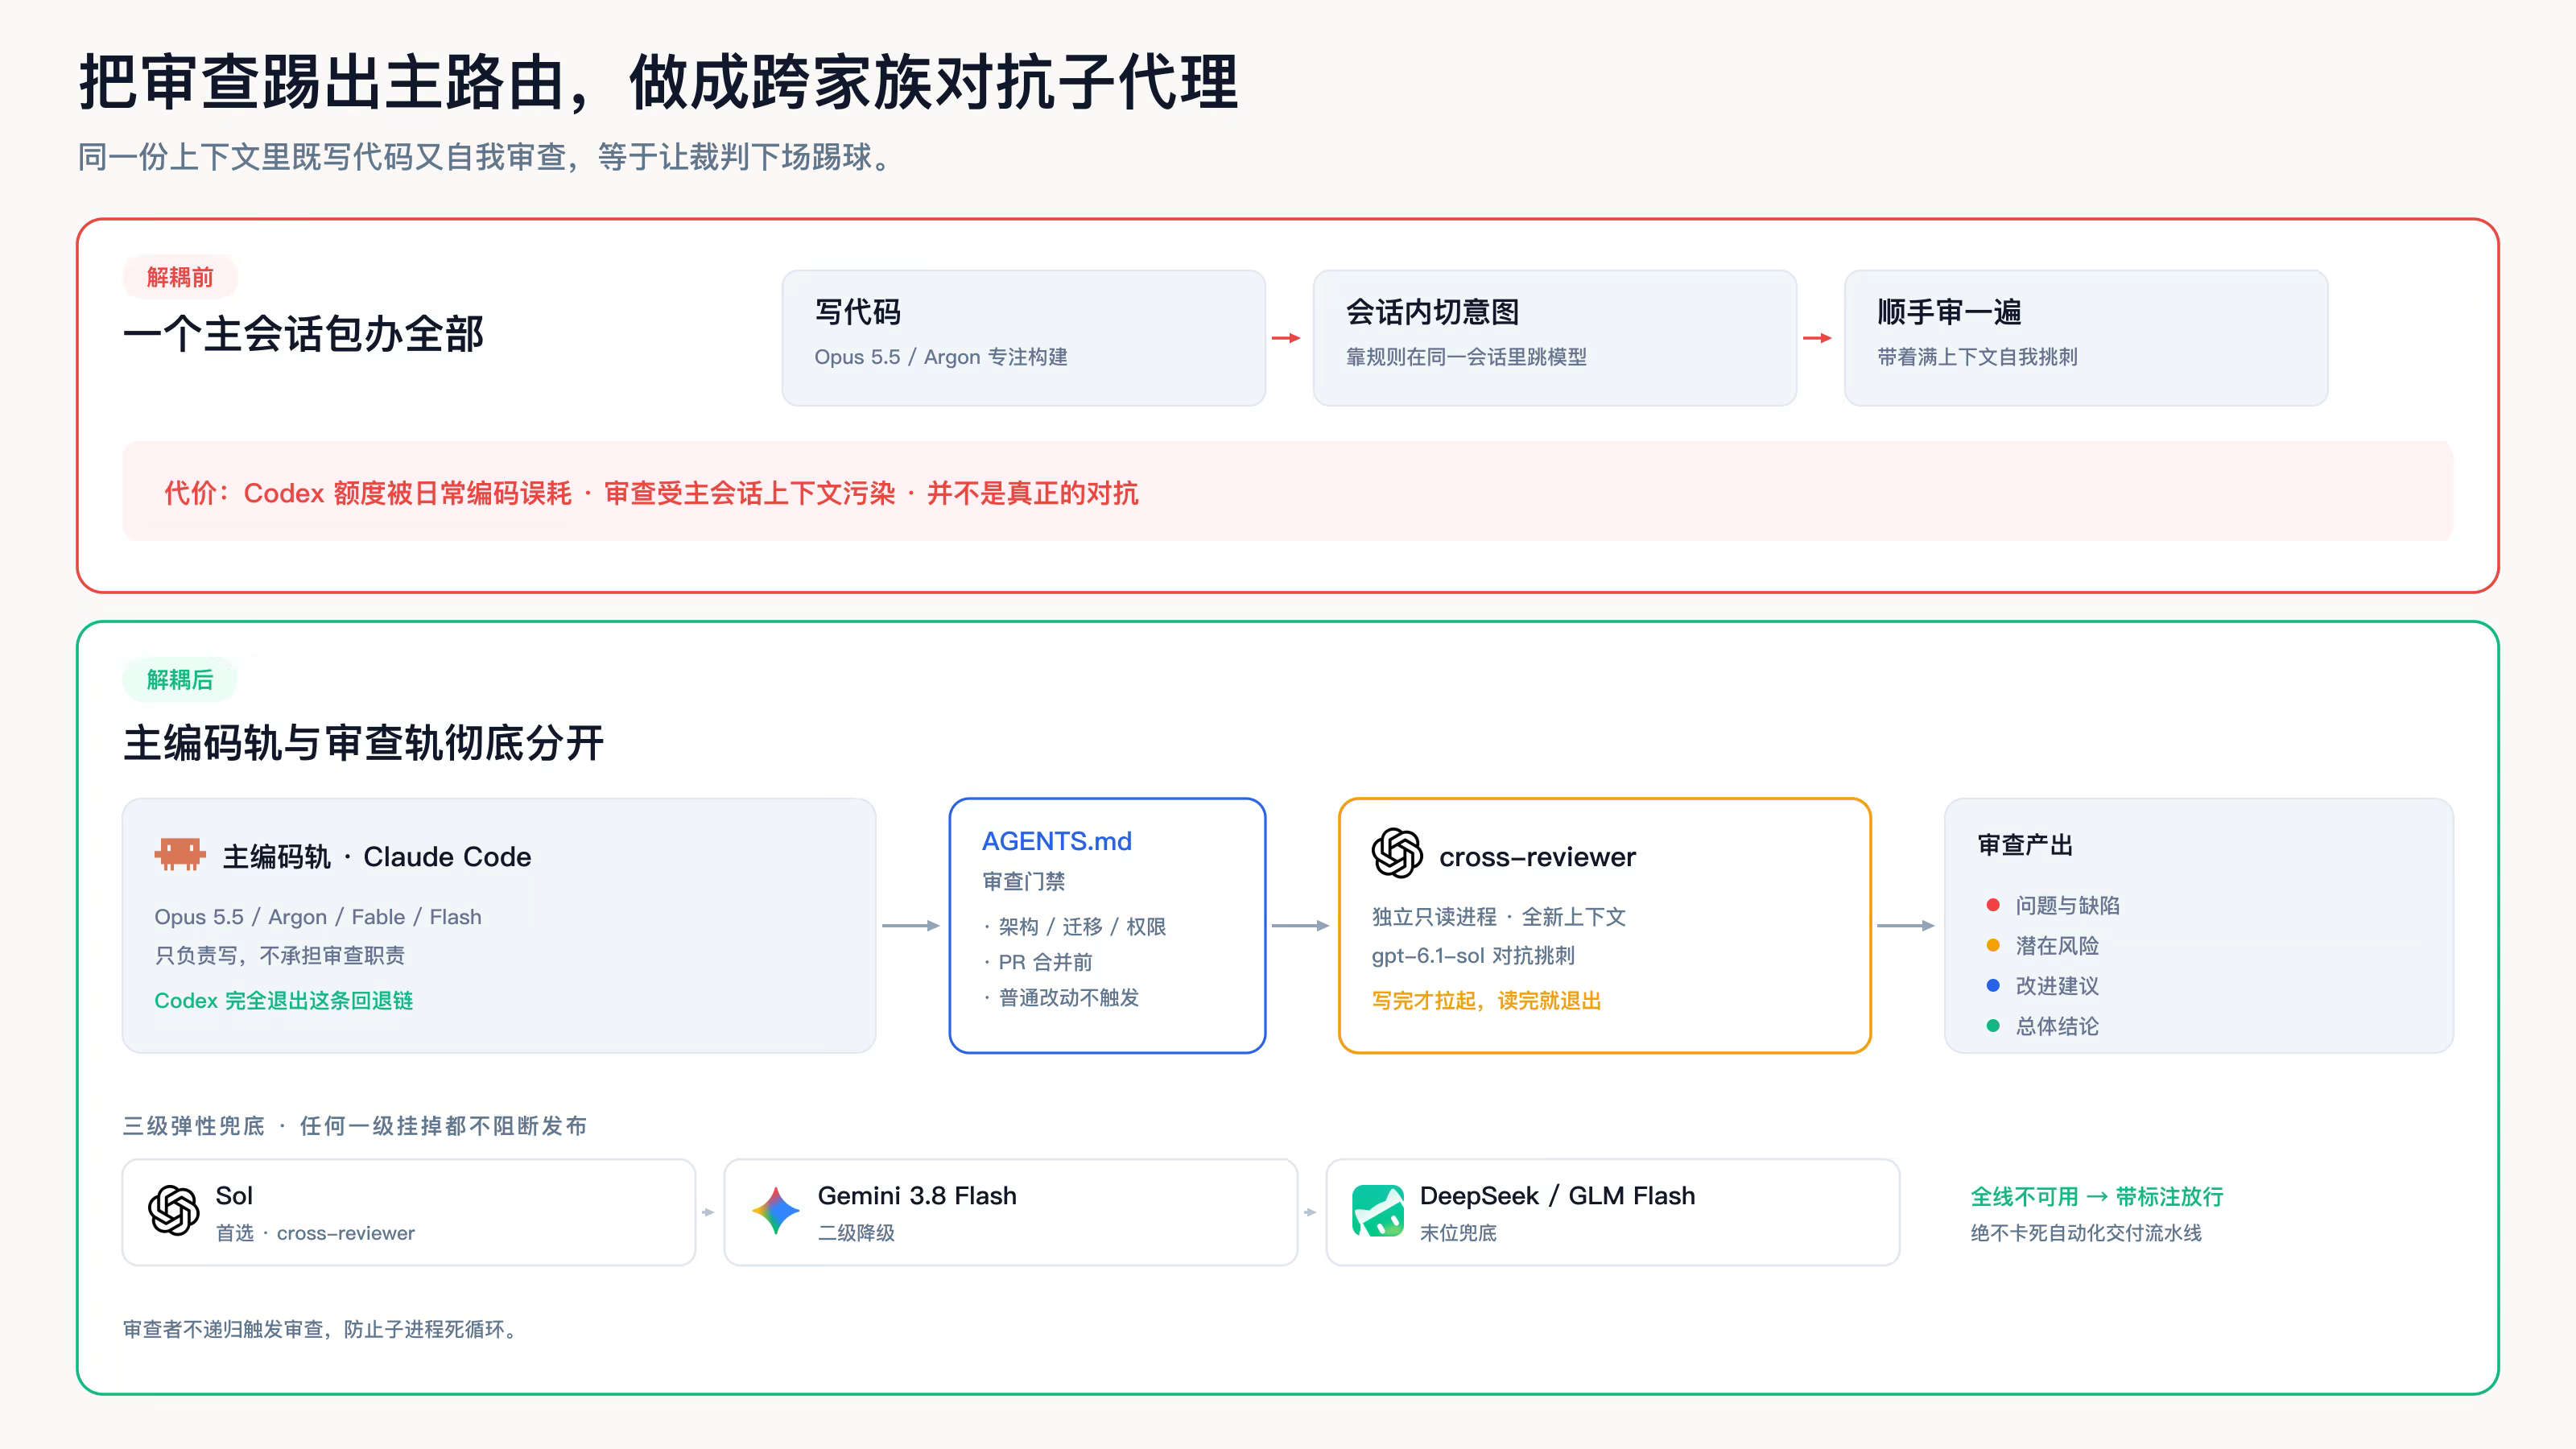Select the 顺手审一遍 card
Image resolution: width=2576 pixels, height=1449 pixels.
tap(2085, 338)
